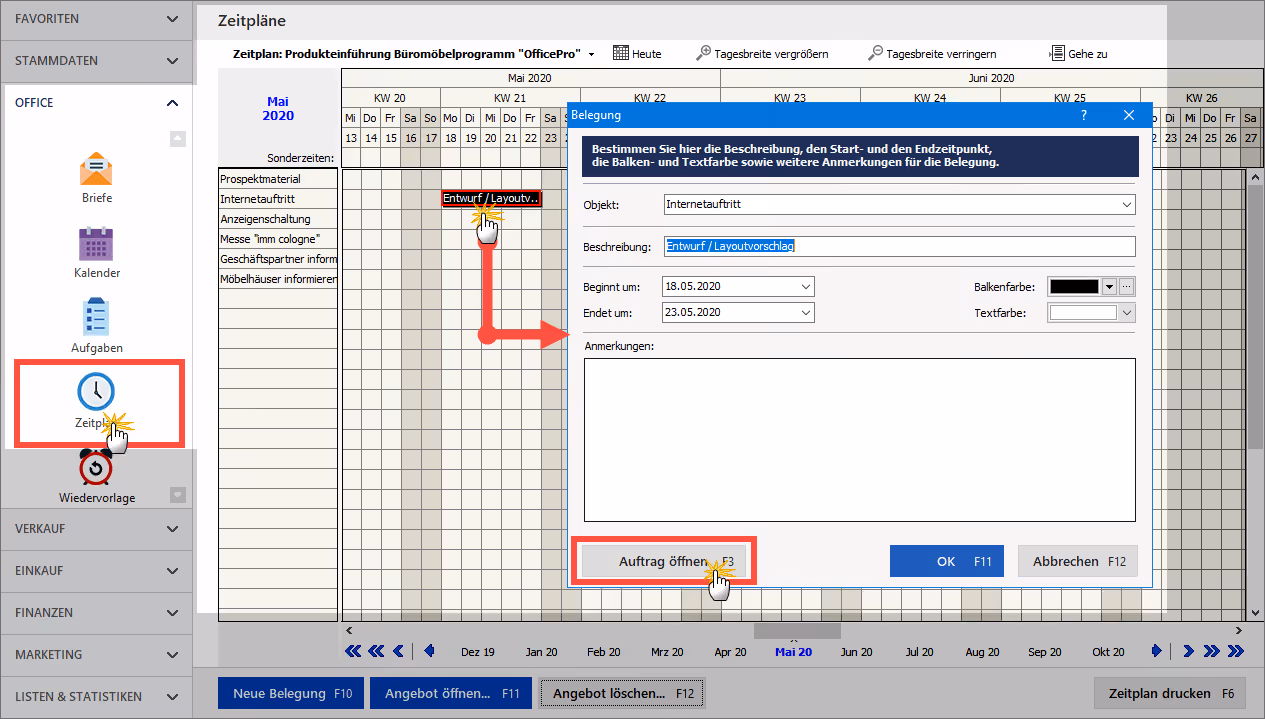
Task: Click the Beschreibung text field
Action: pyautogui.click(x=899, y=246)
